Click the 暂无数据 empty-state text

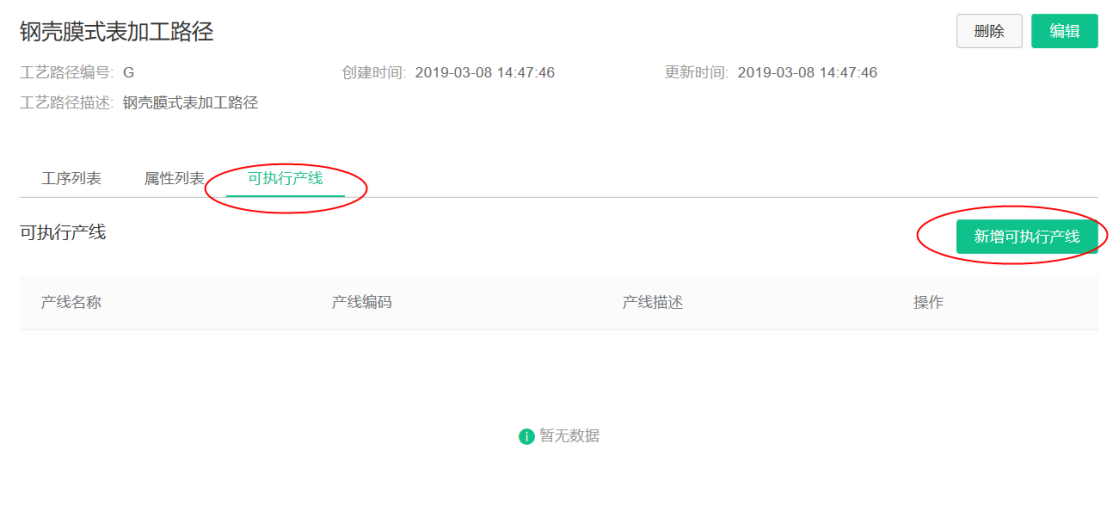(x=569, y=437)
